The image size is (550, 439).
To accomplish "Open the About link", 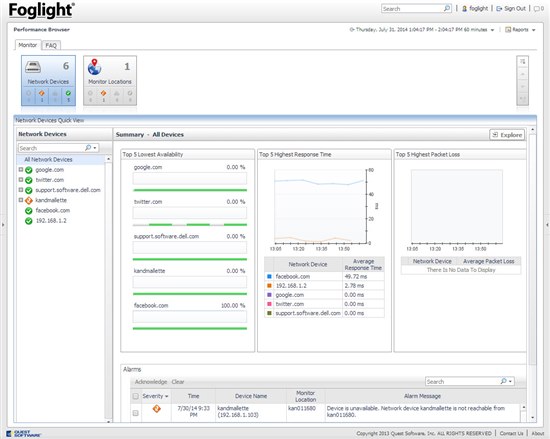I will 538,433.
